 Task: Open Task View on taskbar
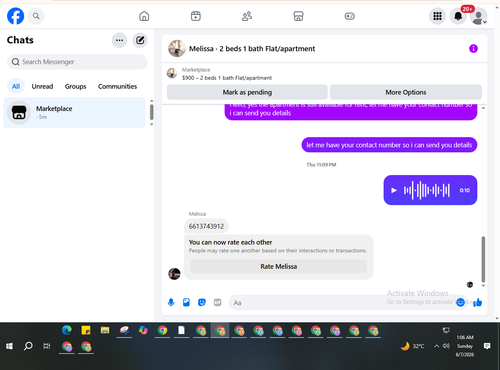point(47,346)
